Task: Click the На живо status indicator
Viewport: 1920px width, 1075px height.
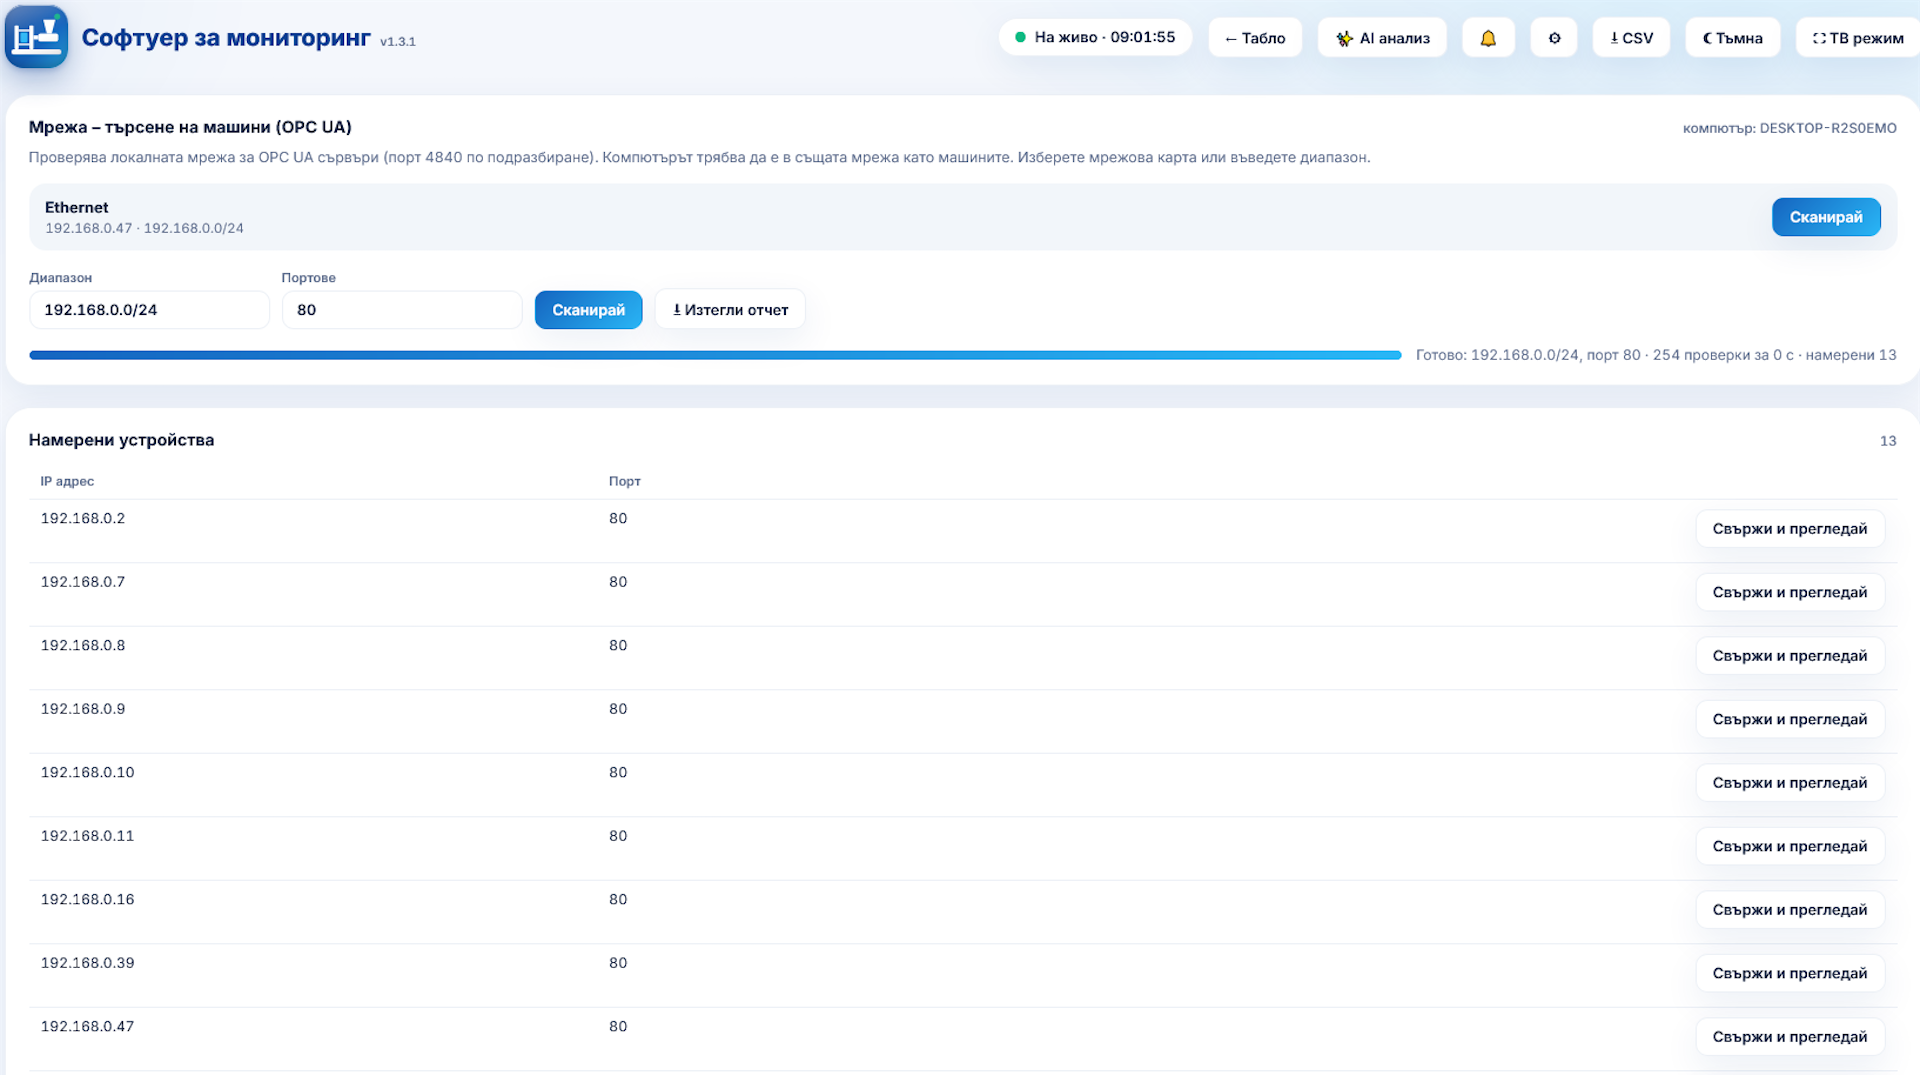Action: pyautogui.click(x=1095, y=37)
